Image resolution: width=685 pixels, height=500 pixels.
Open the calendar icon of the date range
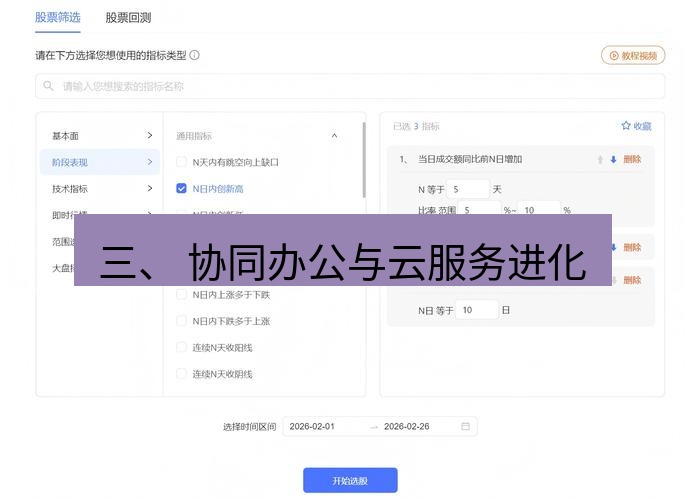click(466, 426)
